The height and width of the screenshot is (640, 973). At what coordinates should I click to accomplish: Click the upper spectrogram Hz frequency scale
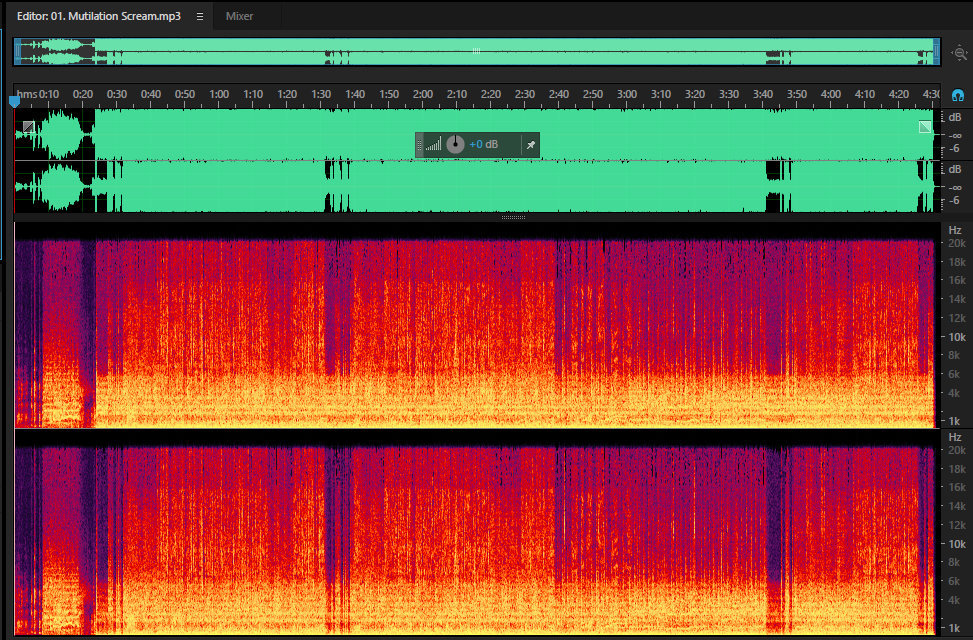(x=956, y=325)
